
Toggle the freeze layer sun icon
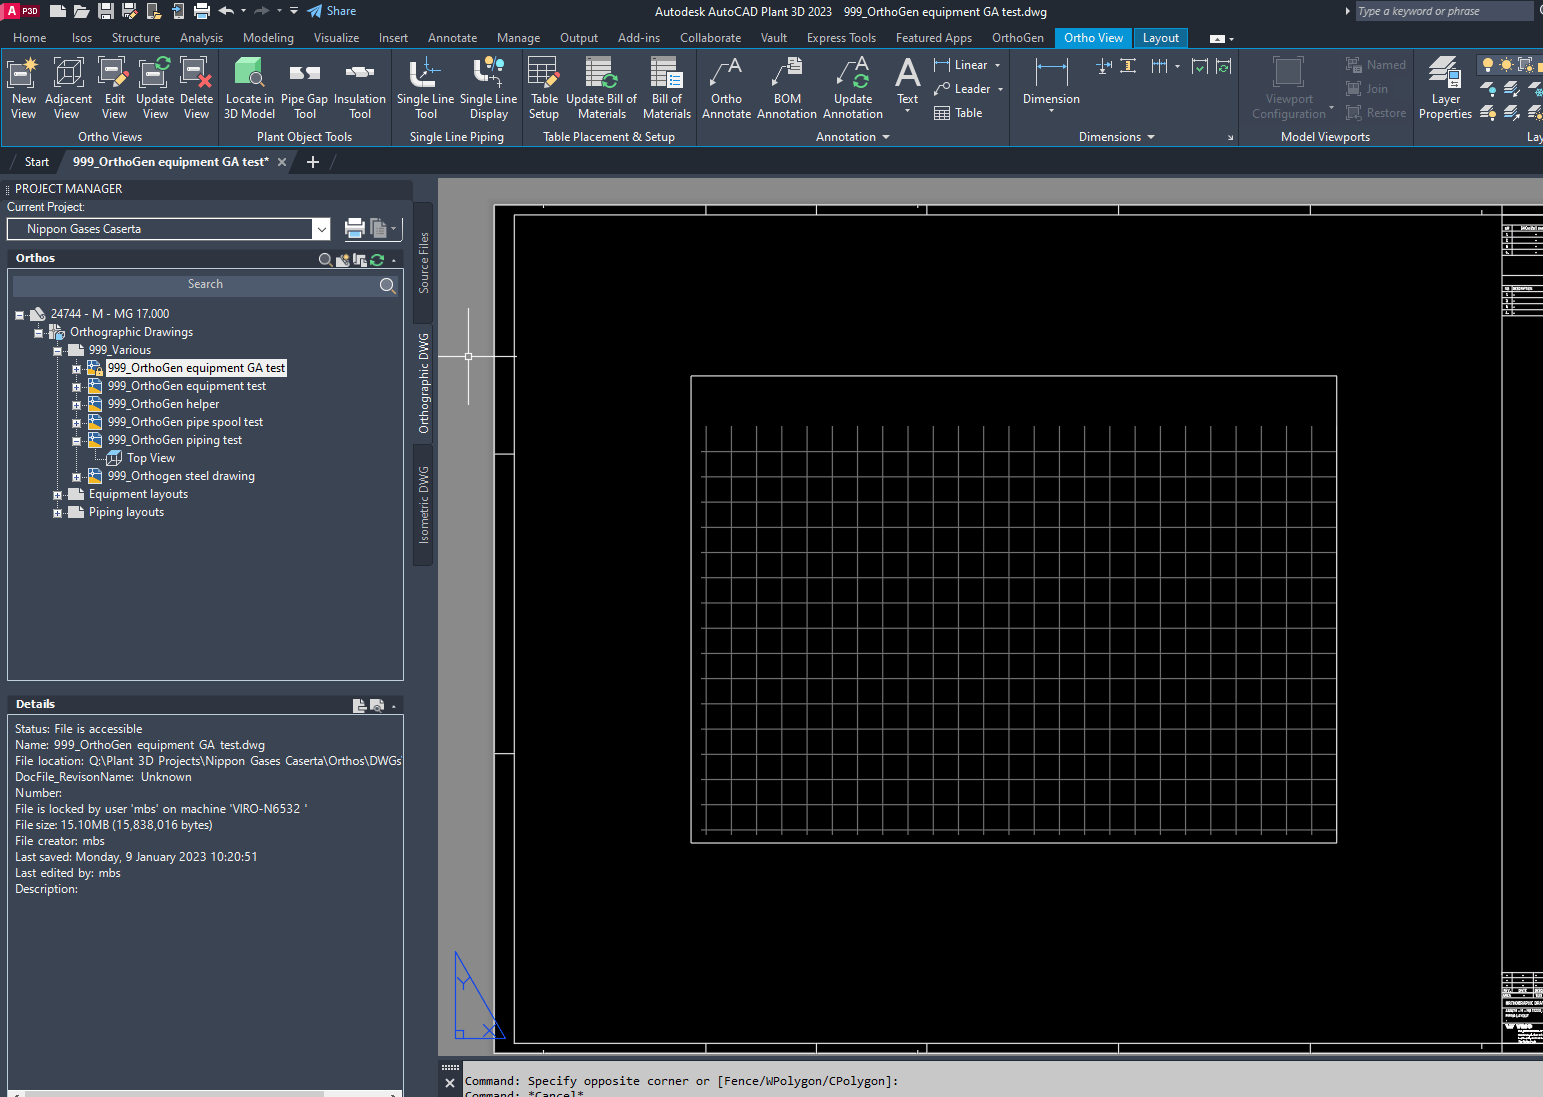pyautogui.click(x=1506, y=64)
